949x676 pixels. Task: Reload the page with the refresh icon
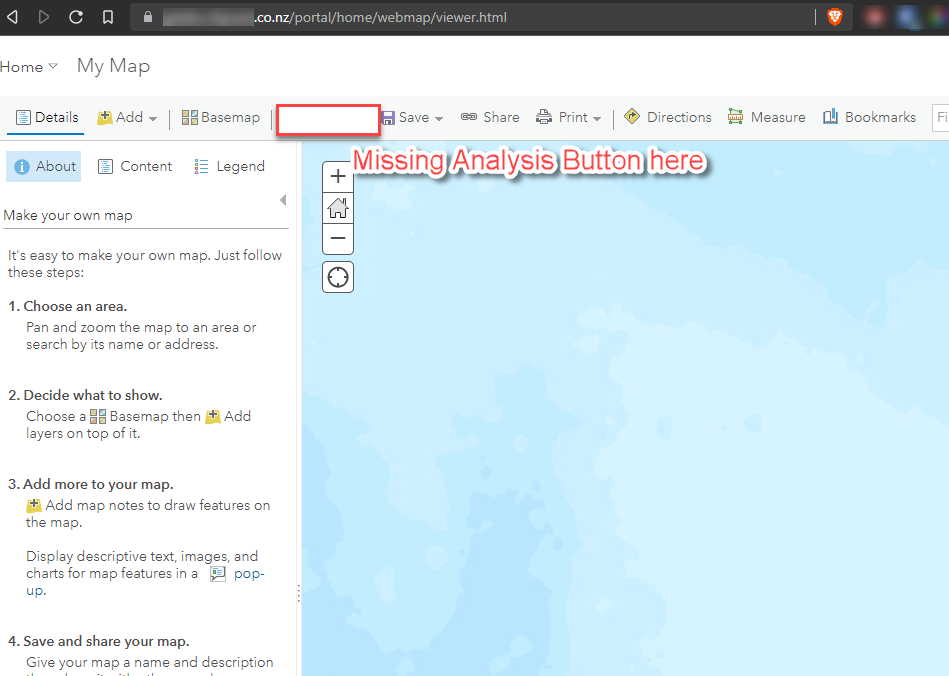(76, 17)
